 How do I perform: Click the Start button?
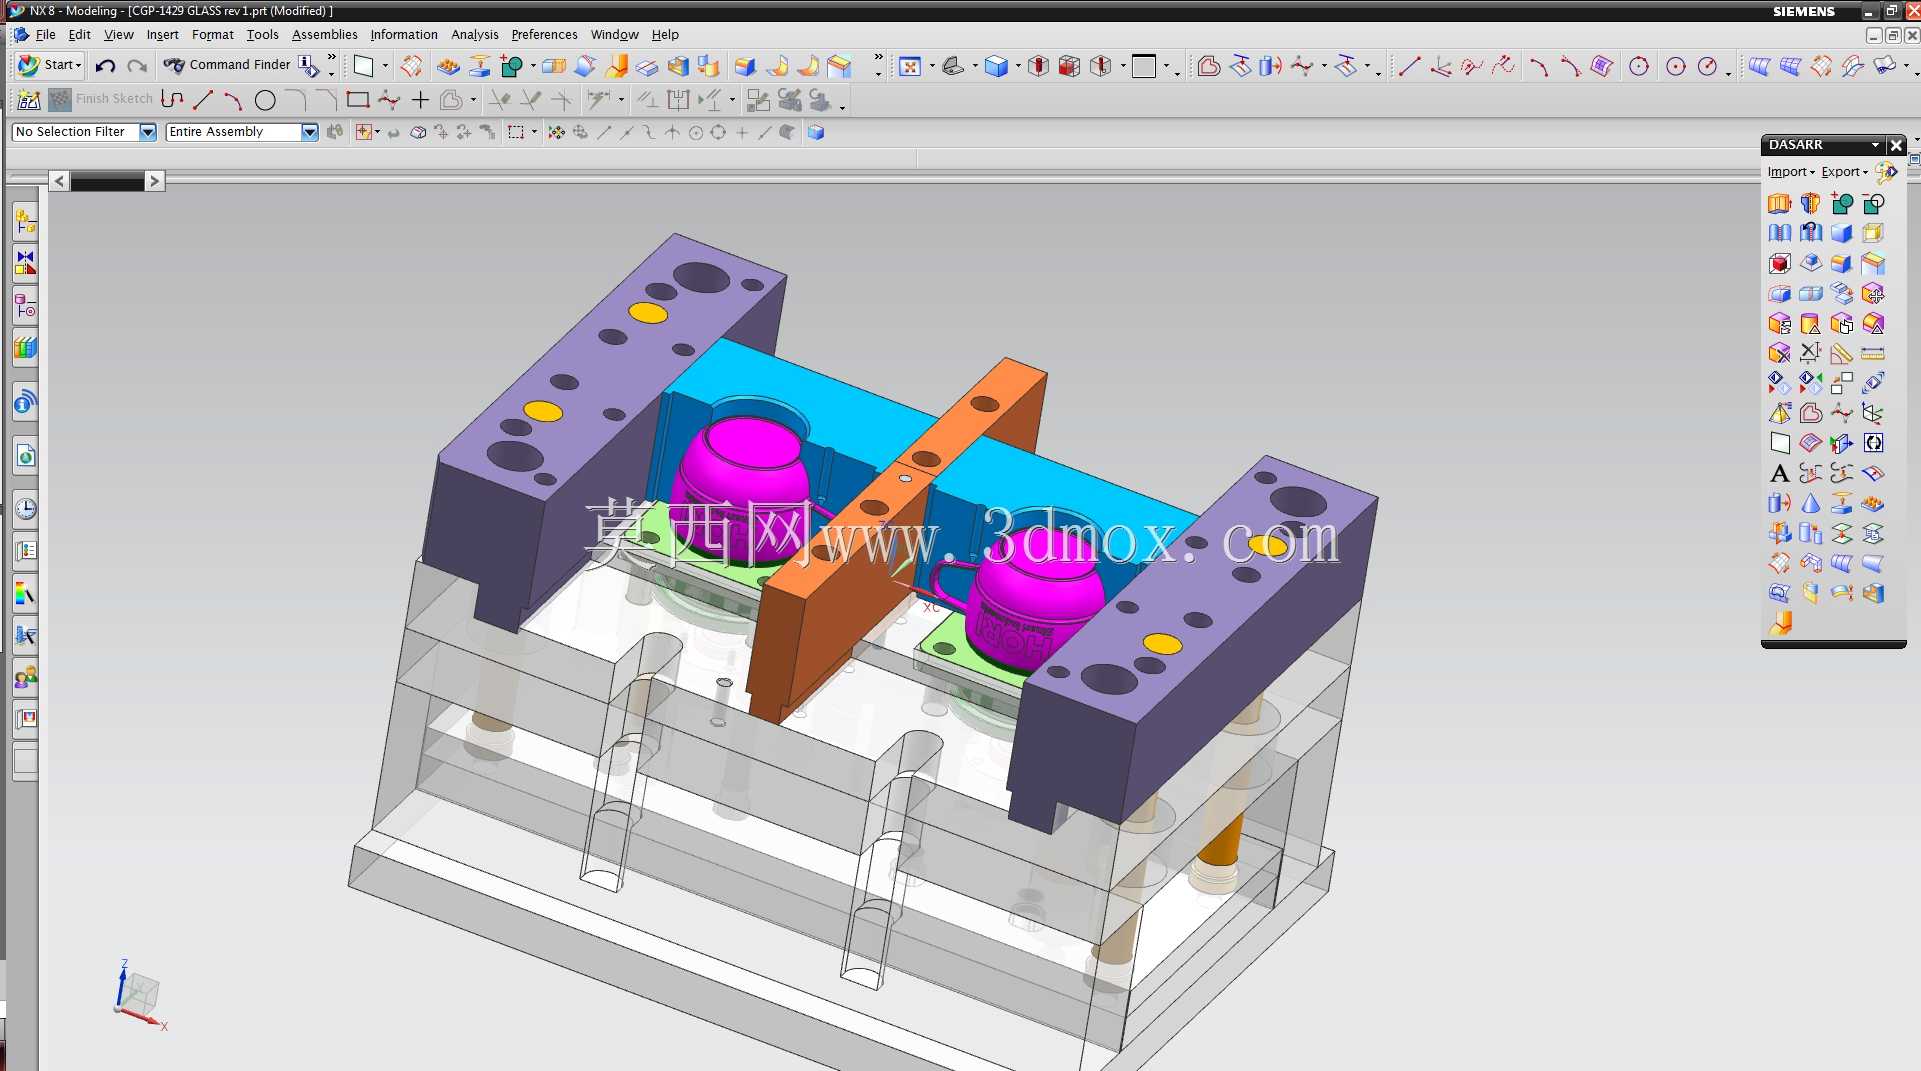(x=49, y=66)
